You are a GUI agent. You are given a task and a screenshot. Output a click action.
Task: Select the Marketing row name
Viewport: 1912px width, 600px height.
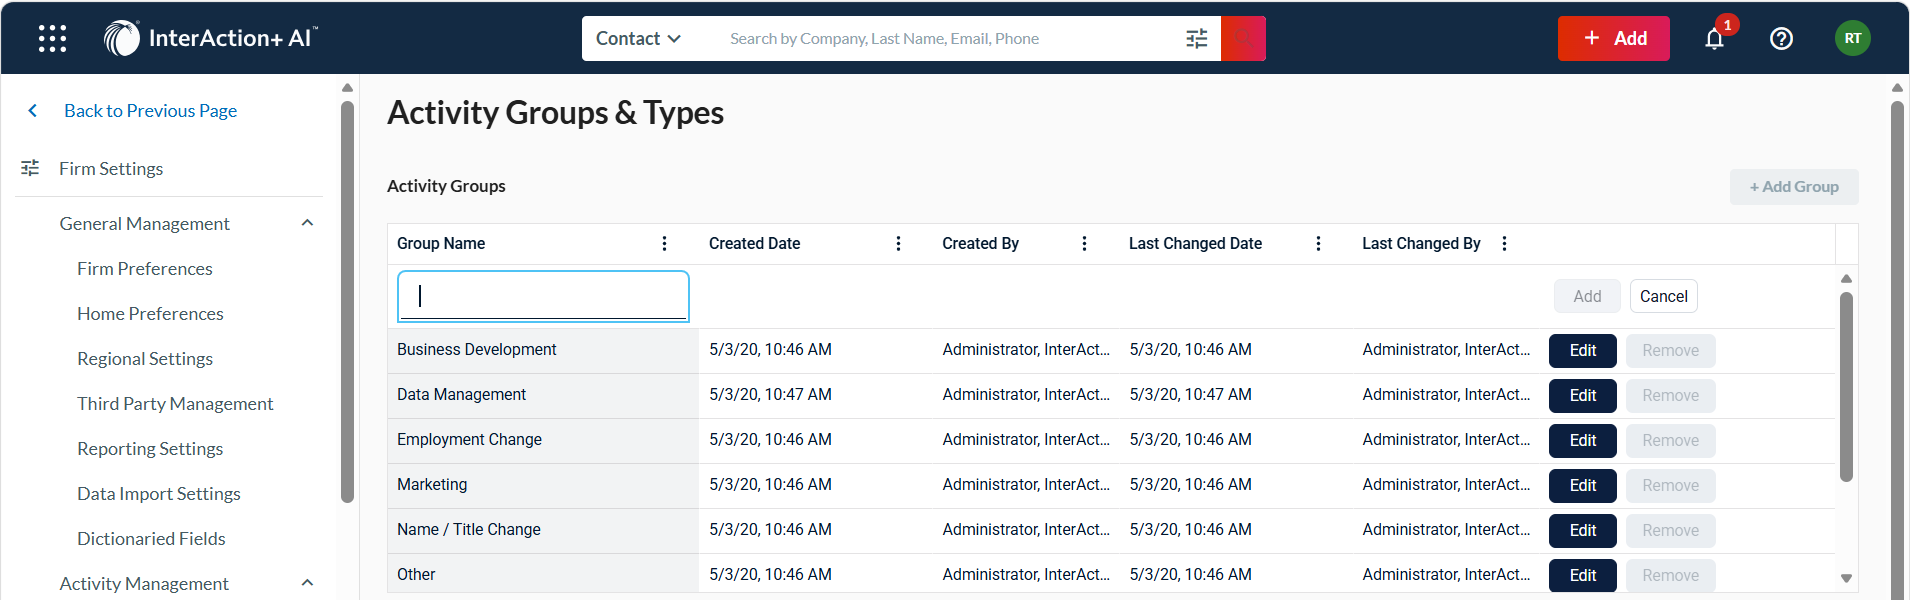click(x=432, y=484)
